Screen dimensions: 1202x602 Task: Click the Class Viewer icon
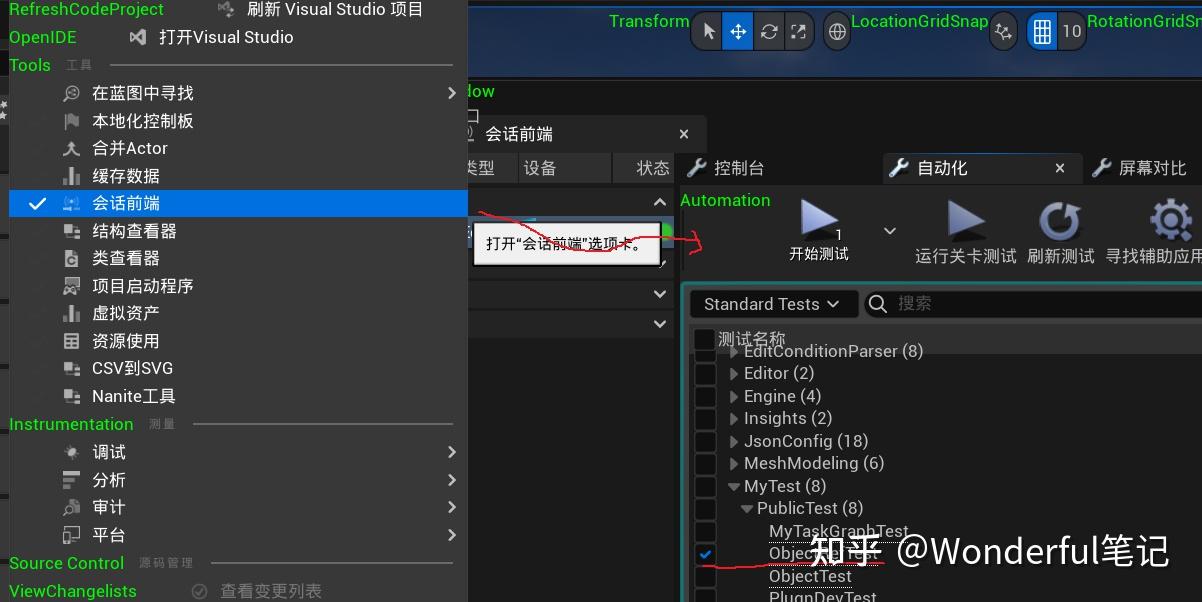72,258
